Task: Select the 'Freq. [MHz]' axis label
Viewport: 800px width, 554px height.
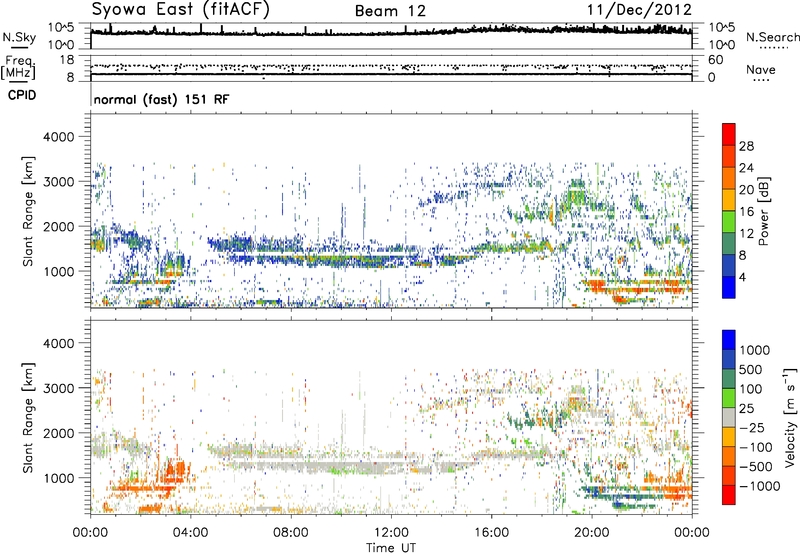Action: 18,67
